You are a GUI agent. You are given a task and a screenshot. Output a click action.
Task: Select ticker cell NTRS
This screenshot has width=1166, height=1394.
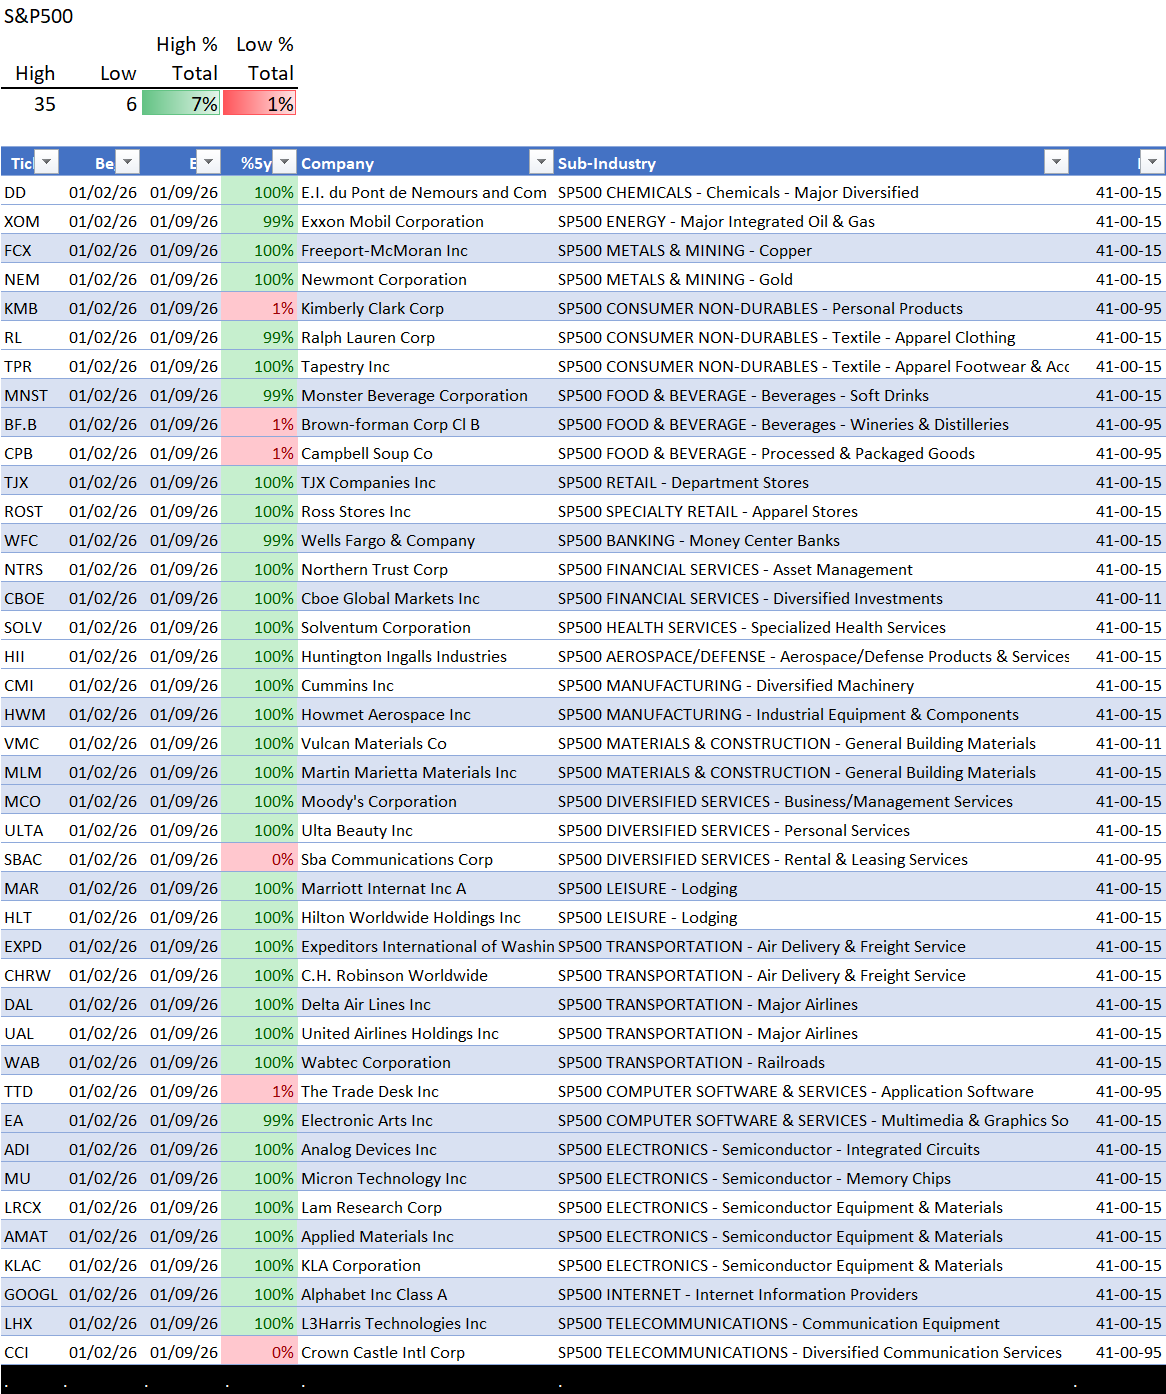[31, 569]
